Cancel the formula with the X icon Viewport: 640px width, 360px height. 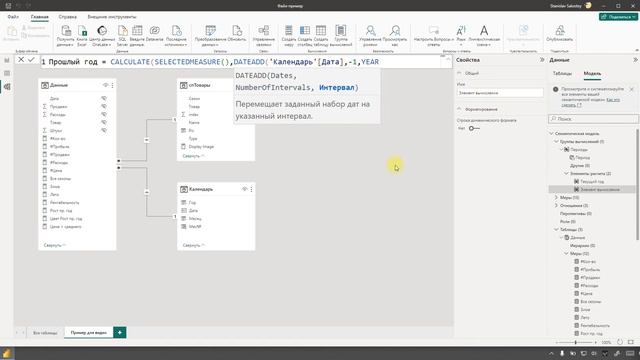(x=21, y=60)
